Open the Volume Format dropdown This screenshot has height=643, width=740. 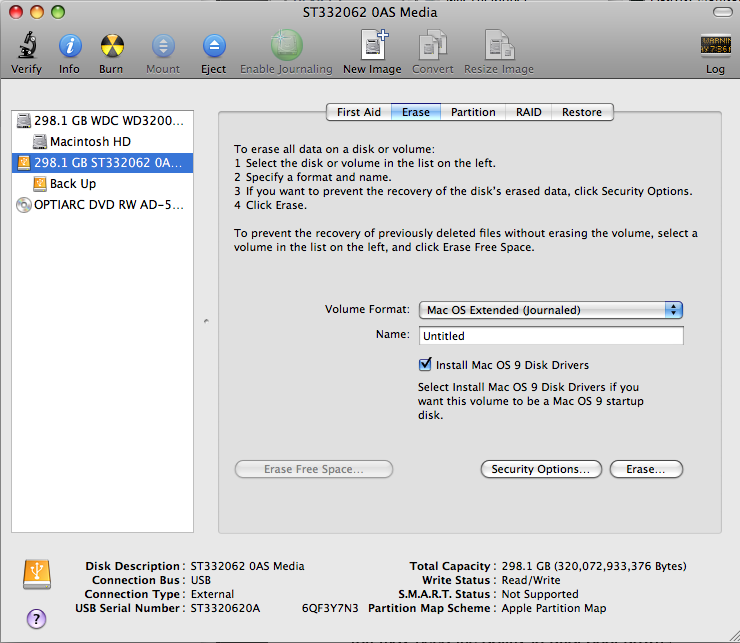pyautogui.click(x=551, y=310)
